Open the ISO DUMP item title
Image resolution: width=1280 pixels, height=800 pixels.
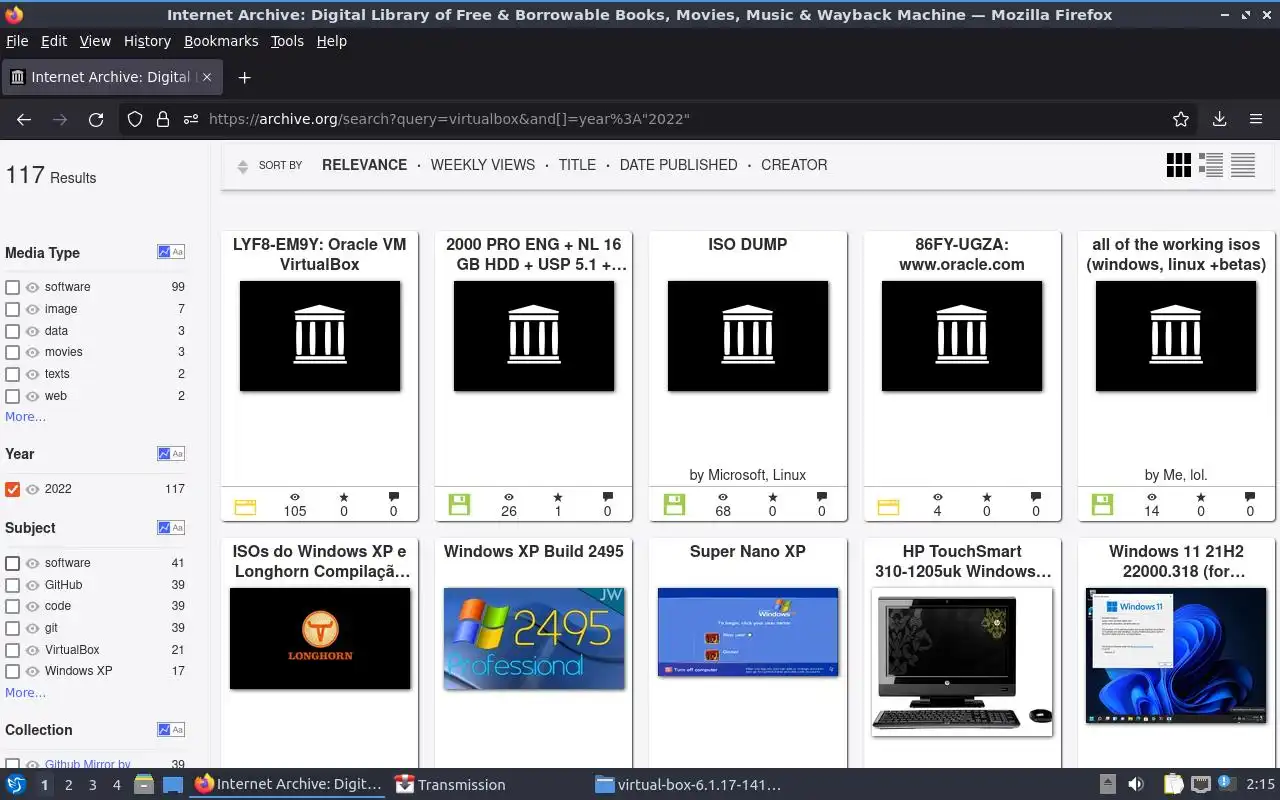pos(748,244)
